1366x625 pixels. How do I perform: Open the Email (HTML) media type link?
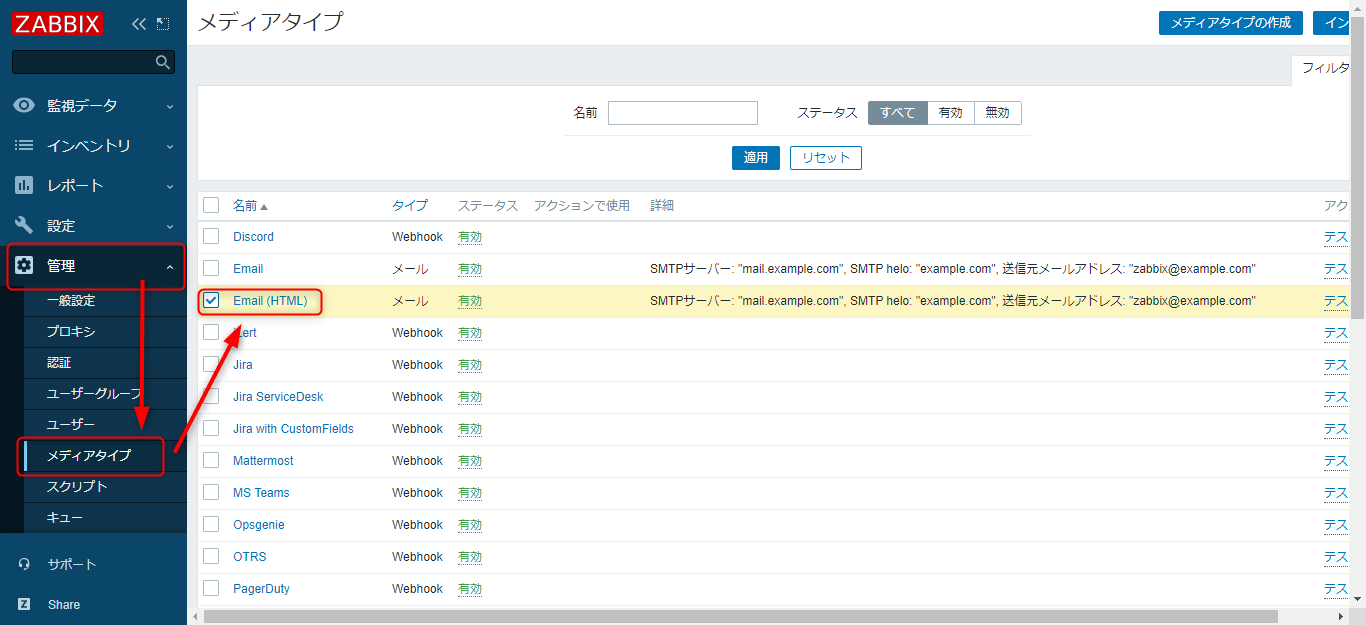click(x=270, y=300)
